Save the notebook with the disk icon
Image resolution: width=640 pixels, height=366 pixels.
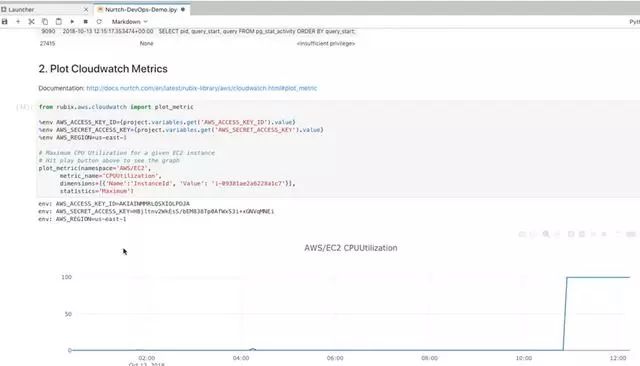point(4,22)
